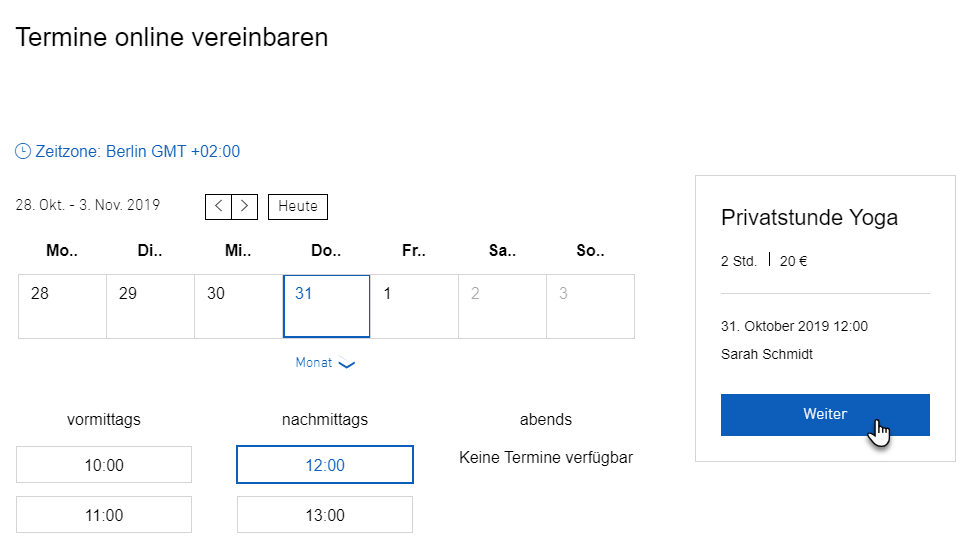Click Weiter to continue booking
Image resolution: width=966 pixels, height=540 pixels.
[825, 414]
